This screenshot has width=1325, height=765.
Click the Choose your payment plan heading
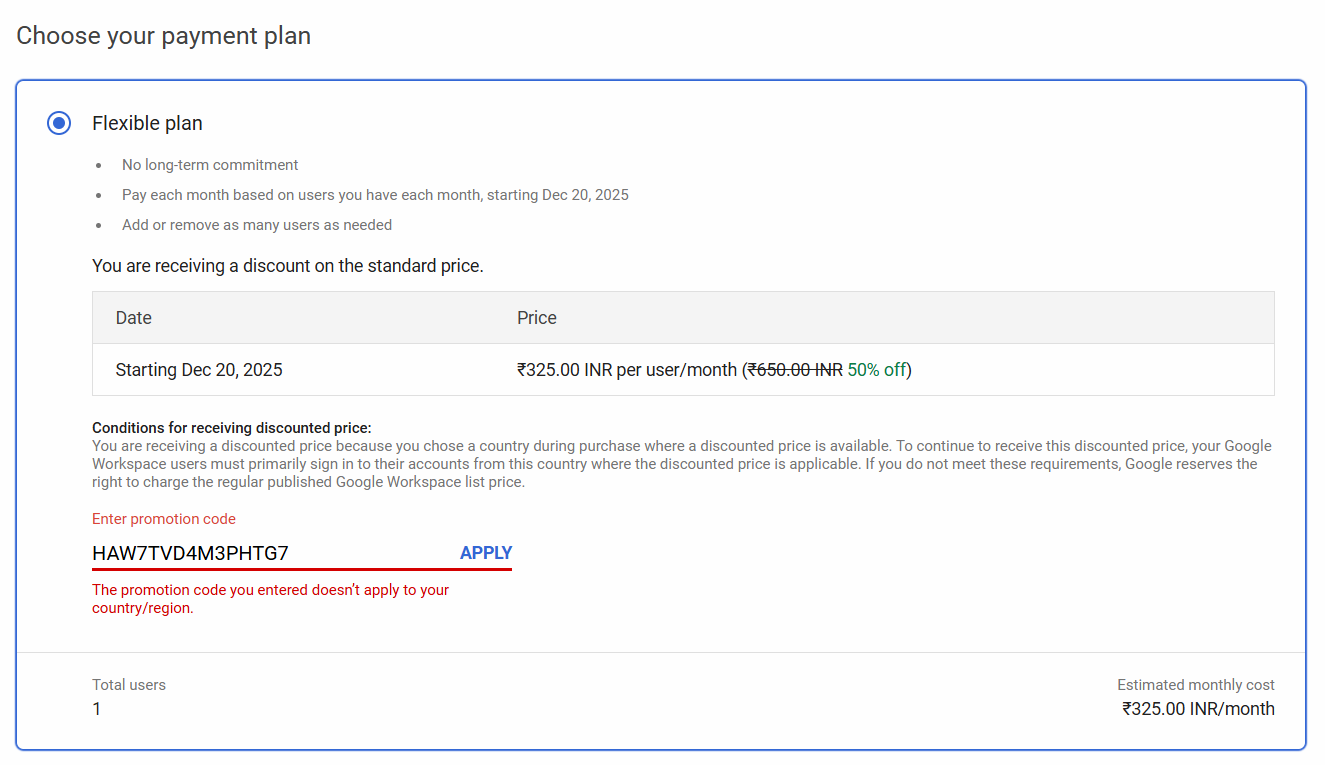tap(163, 35)
